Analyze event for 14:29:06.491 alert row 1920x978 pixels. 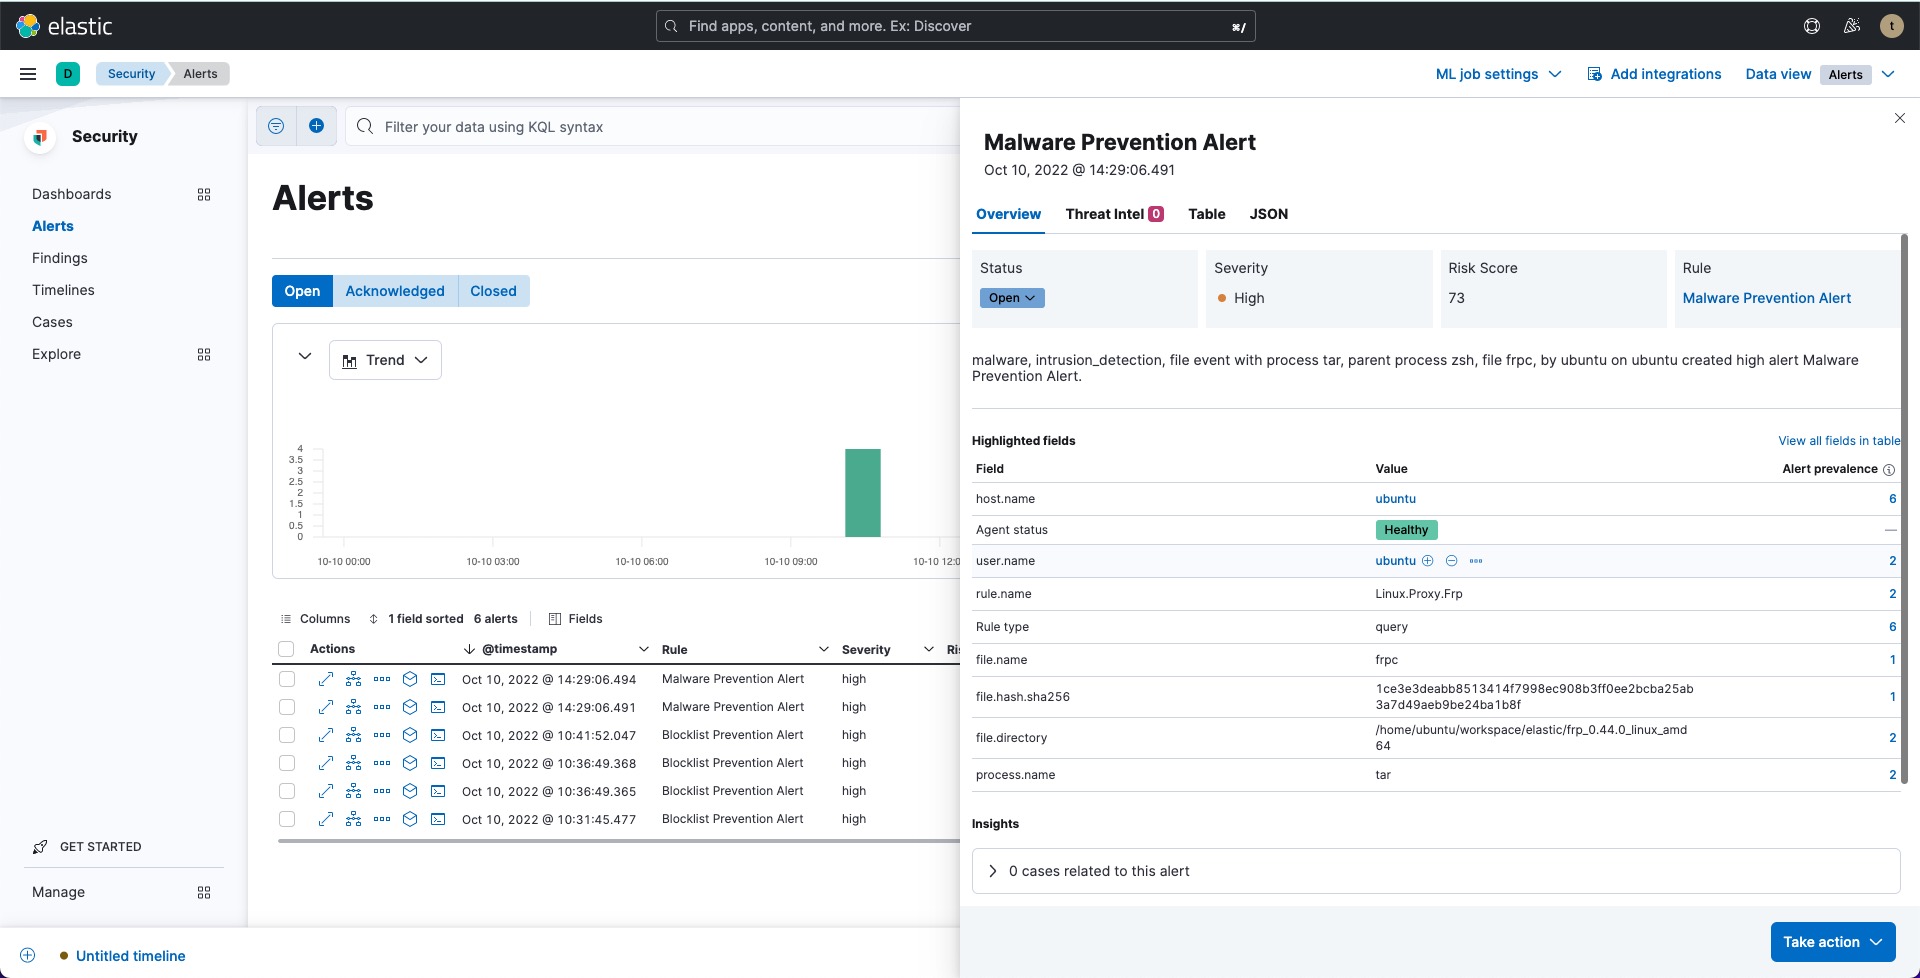point(353,707)
